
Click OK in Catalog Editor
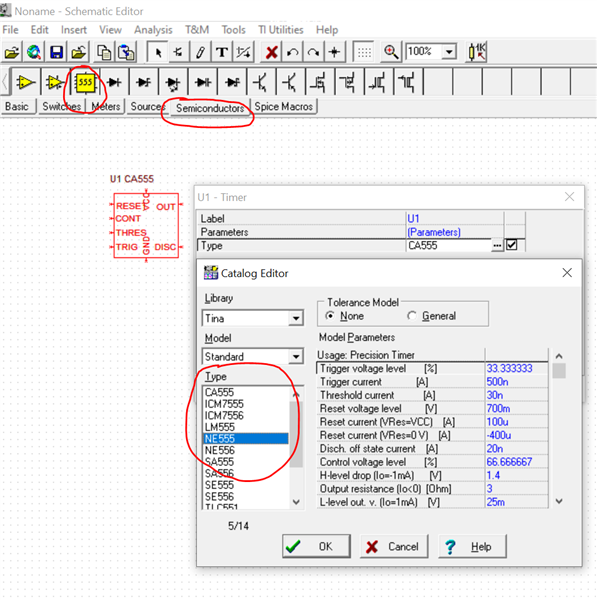[316, 546]
